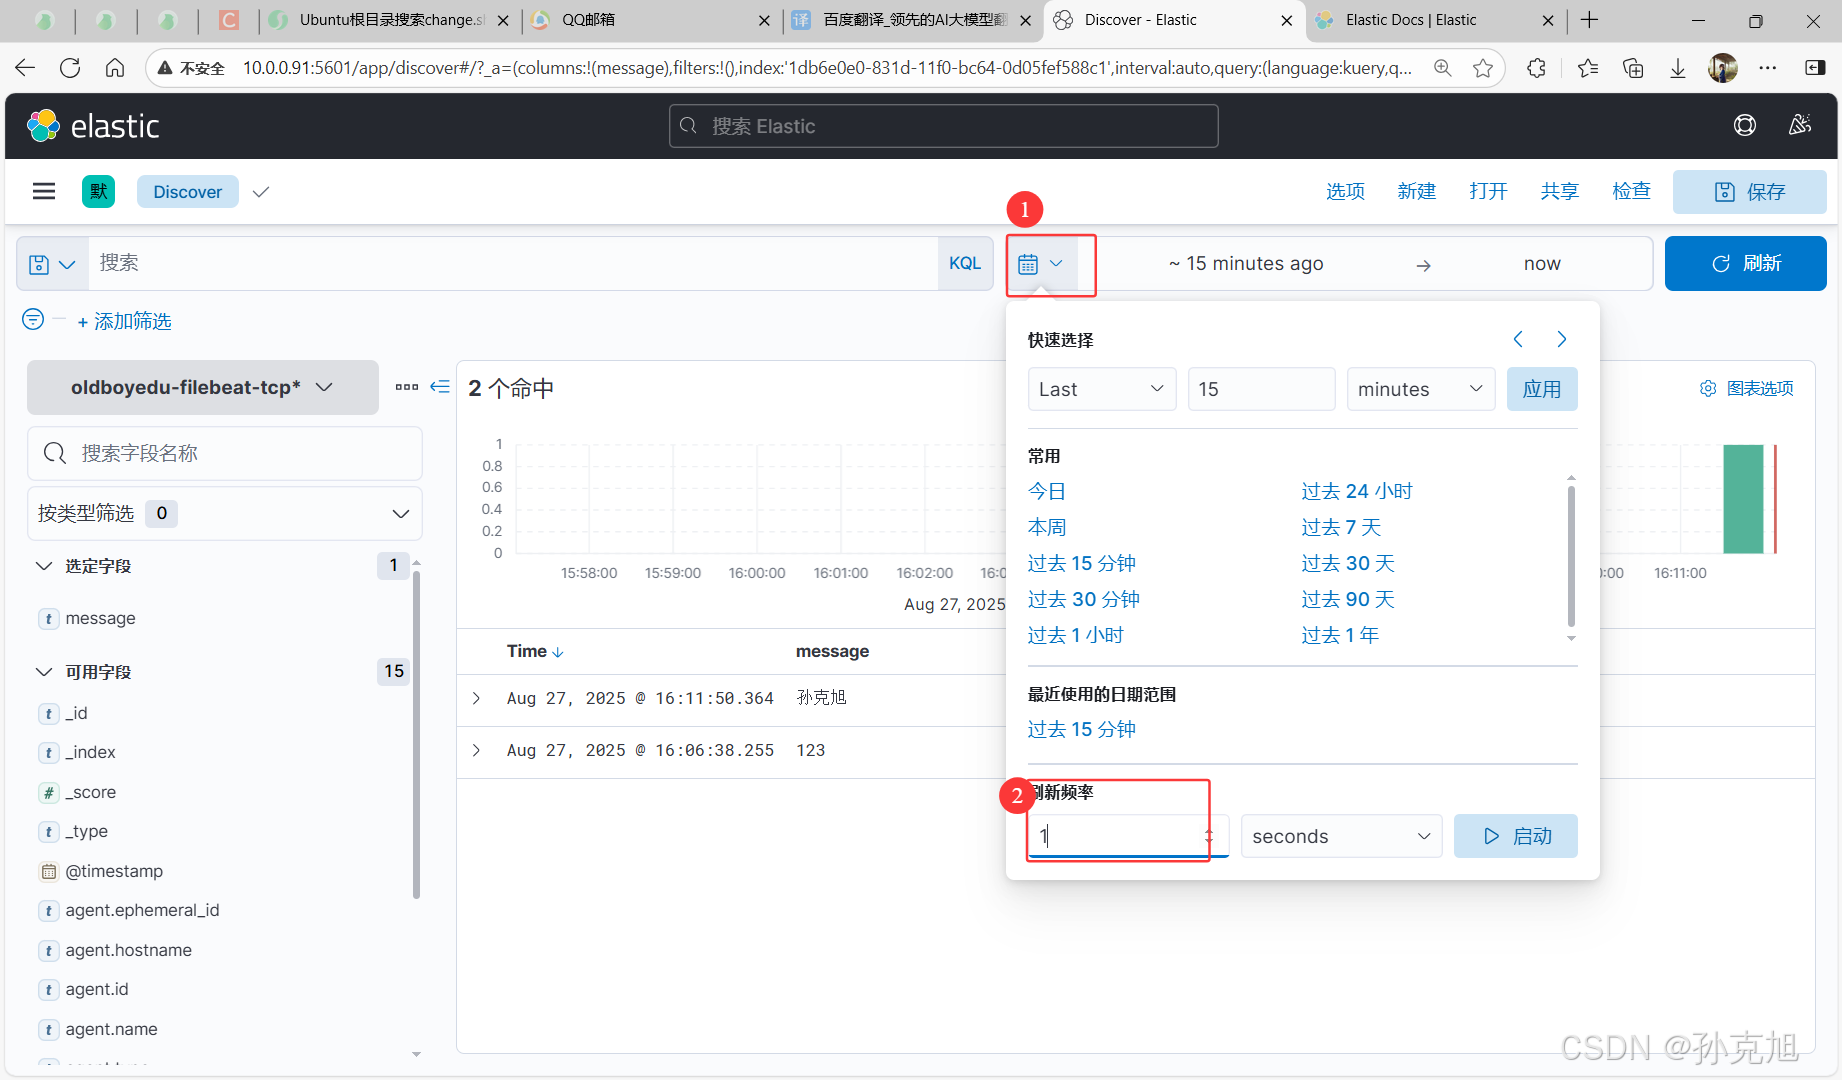Screen dimensions: 1842x1080
Task: Open the index pattern options dots
Action: (406, 387)
